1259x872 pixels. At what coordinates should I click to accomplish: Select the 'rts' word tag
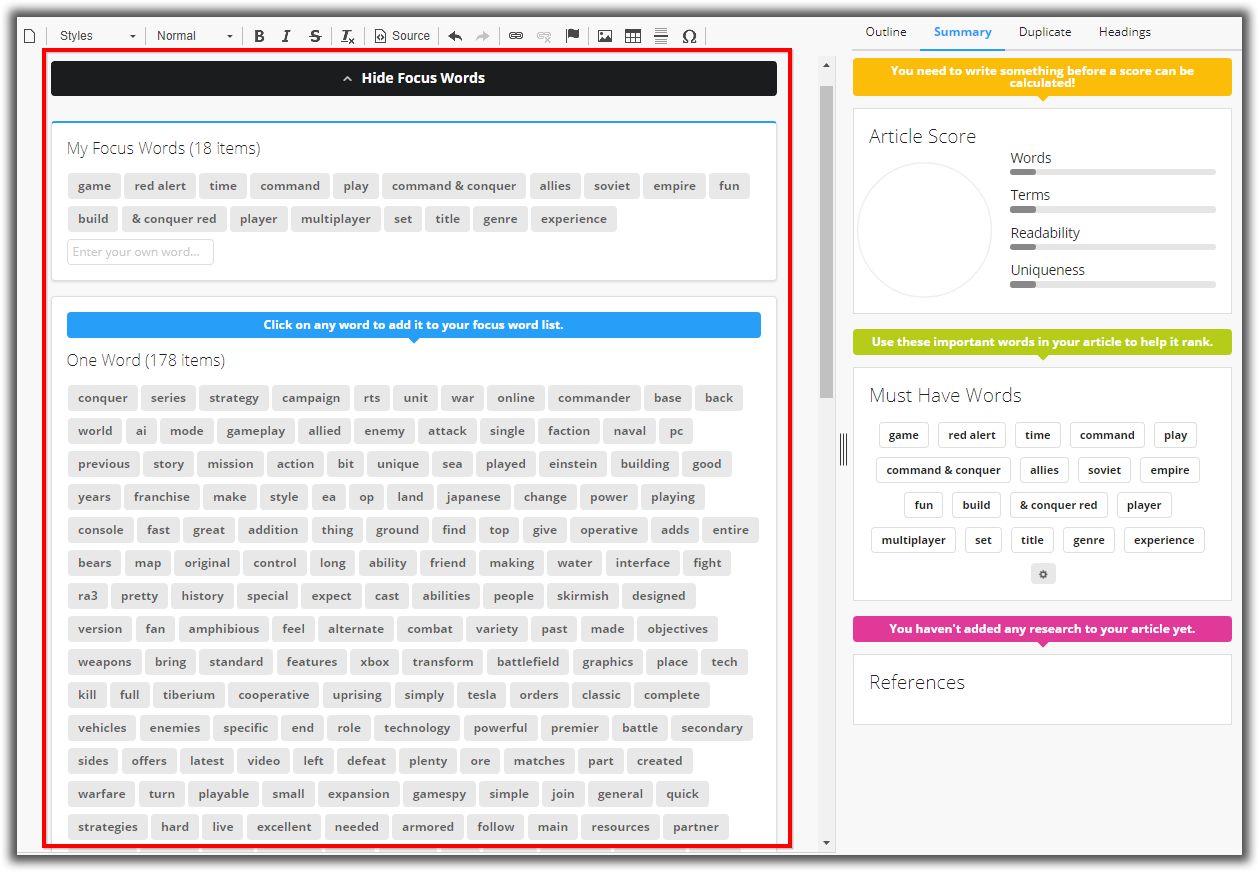pyautogui.click(x=372, y=398)
